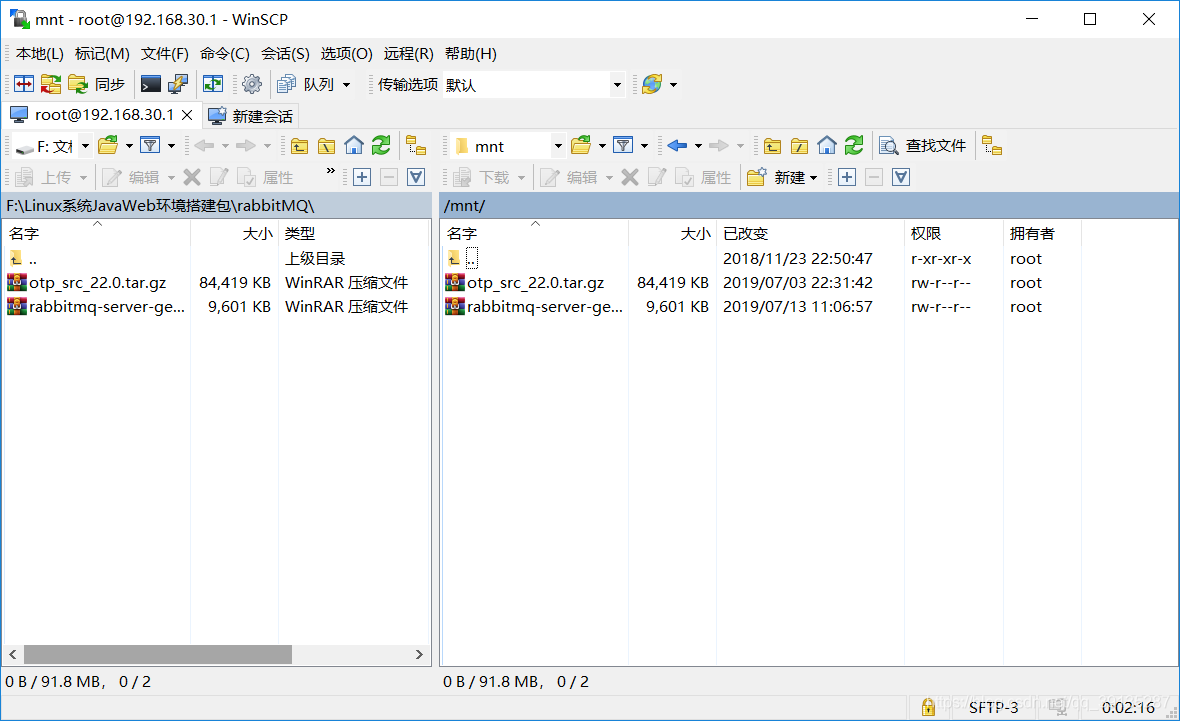Close the root@192.168.30.1 session tab
1180x721 pixels.
point(187,115)
